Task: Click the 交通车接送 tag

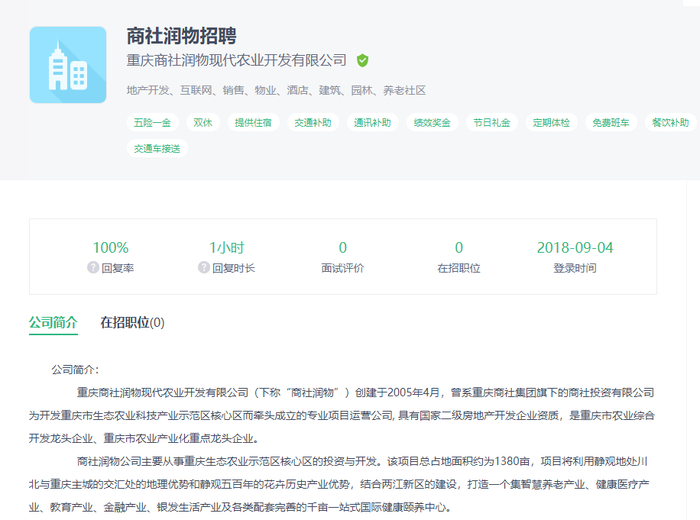Action: click(x=157, y=149)
